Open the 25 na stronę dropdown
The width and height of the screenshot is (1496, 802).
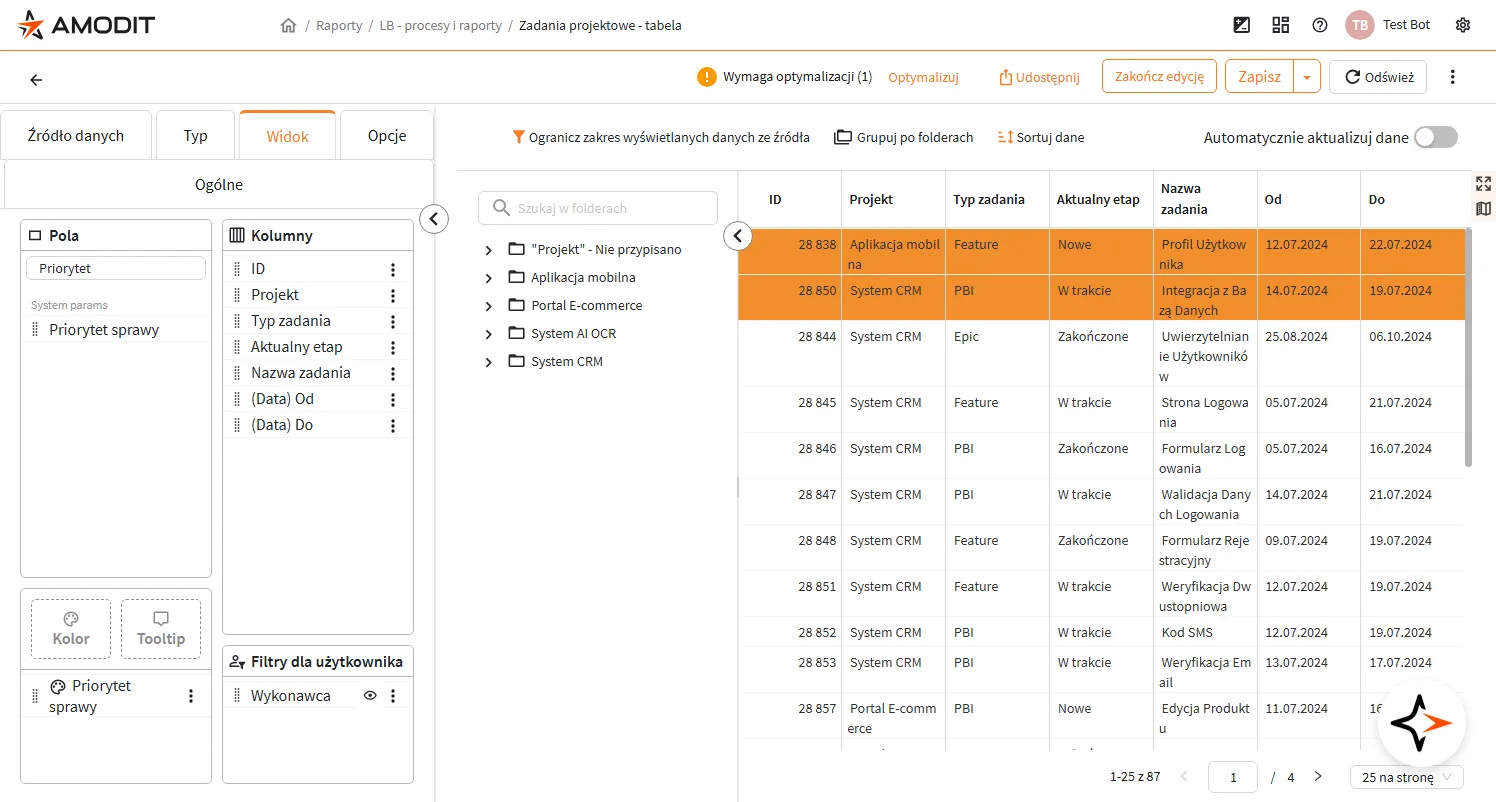click(1407, 777)
